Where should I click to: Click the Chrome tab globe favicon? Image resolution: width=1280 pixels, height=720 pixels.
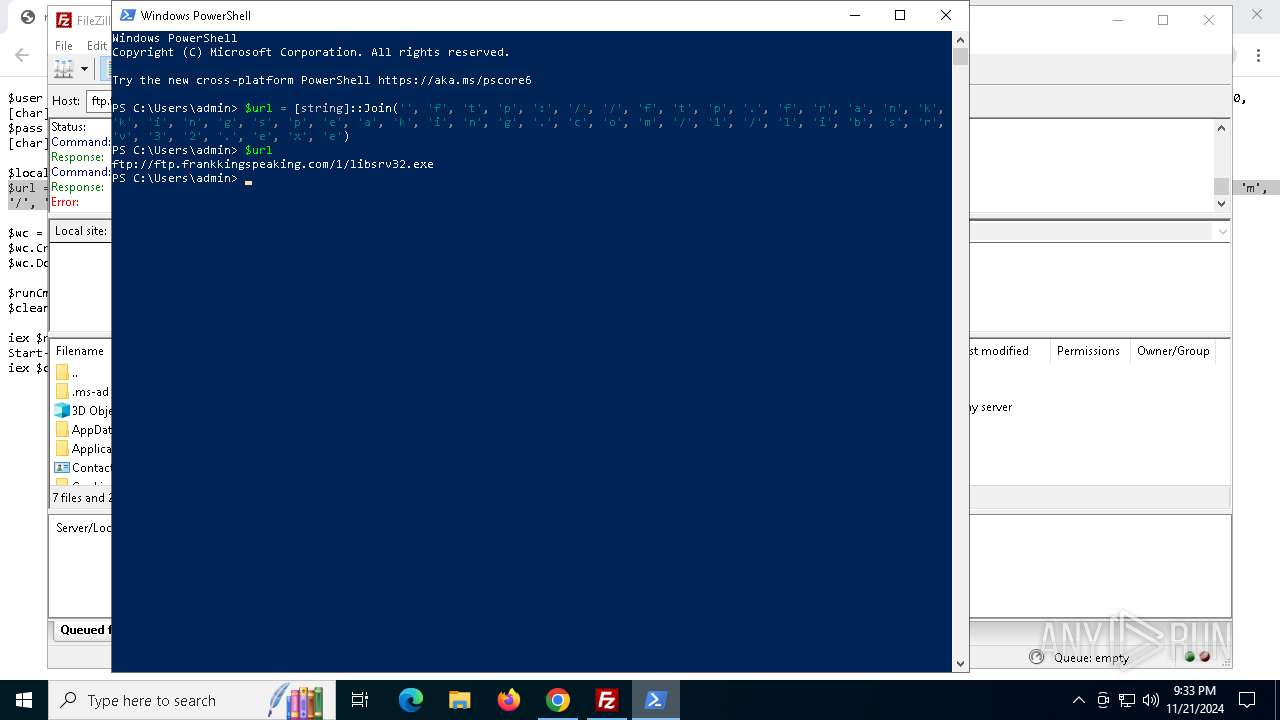point(28,16)
